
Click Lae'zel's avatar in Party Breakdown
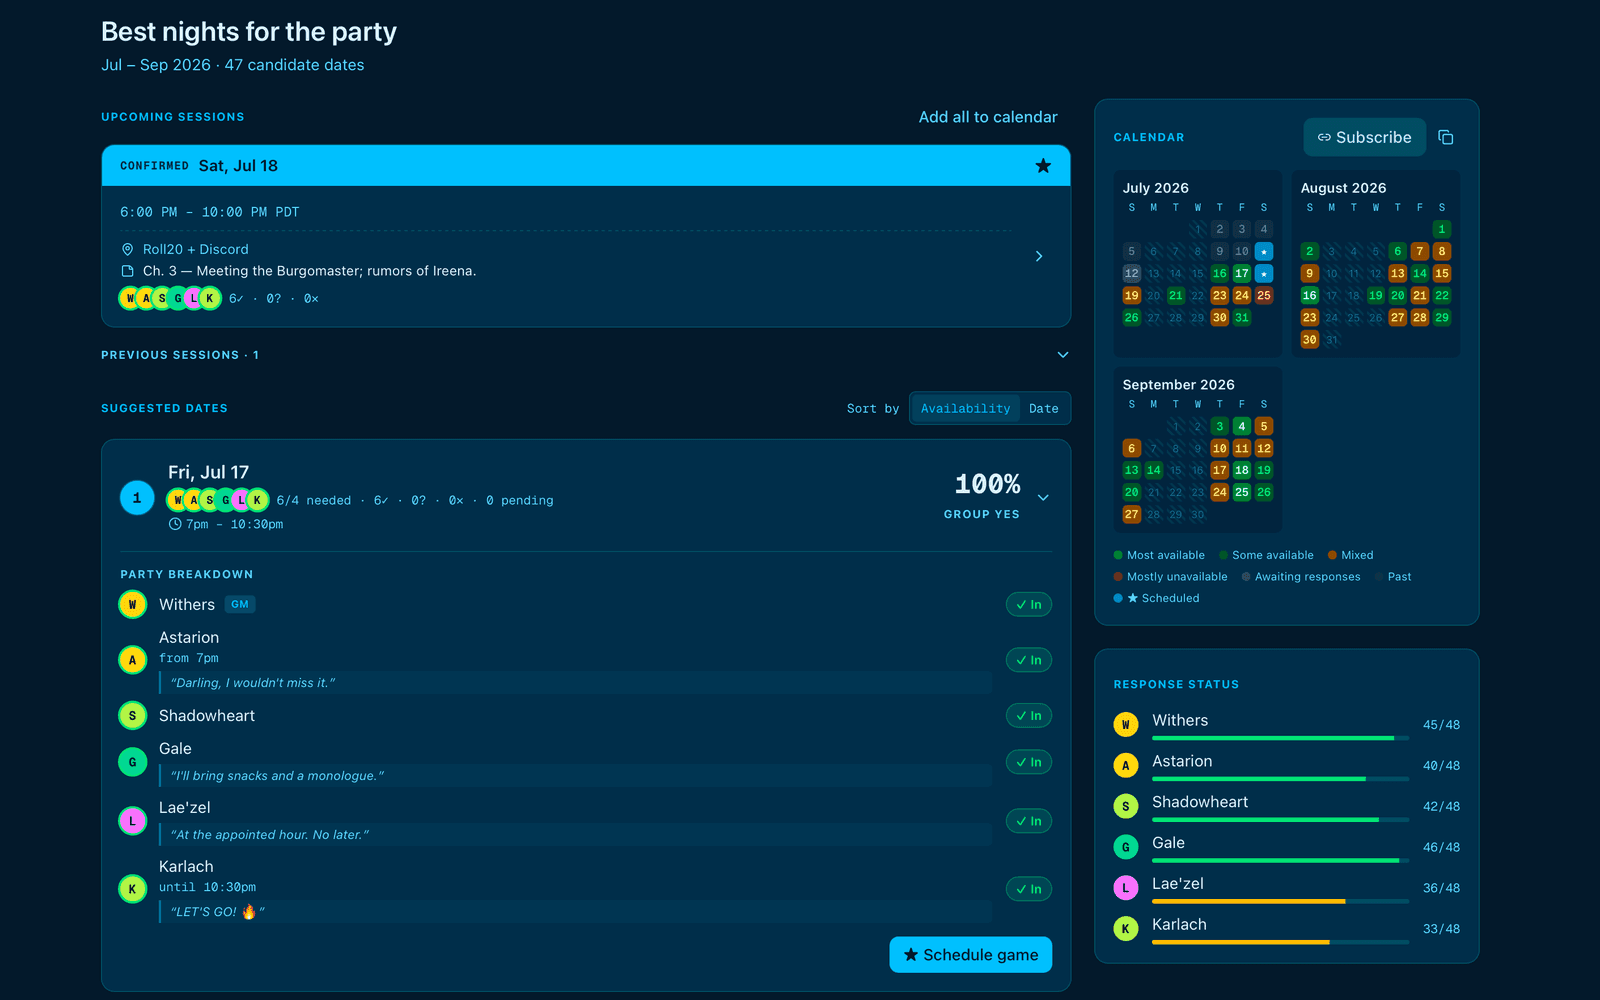pyautogui.click(x=132, y=821)
